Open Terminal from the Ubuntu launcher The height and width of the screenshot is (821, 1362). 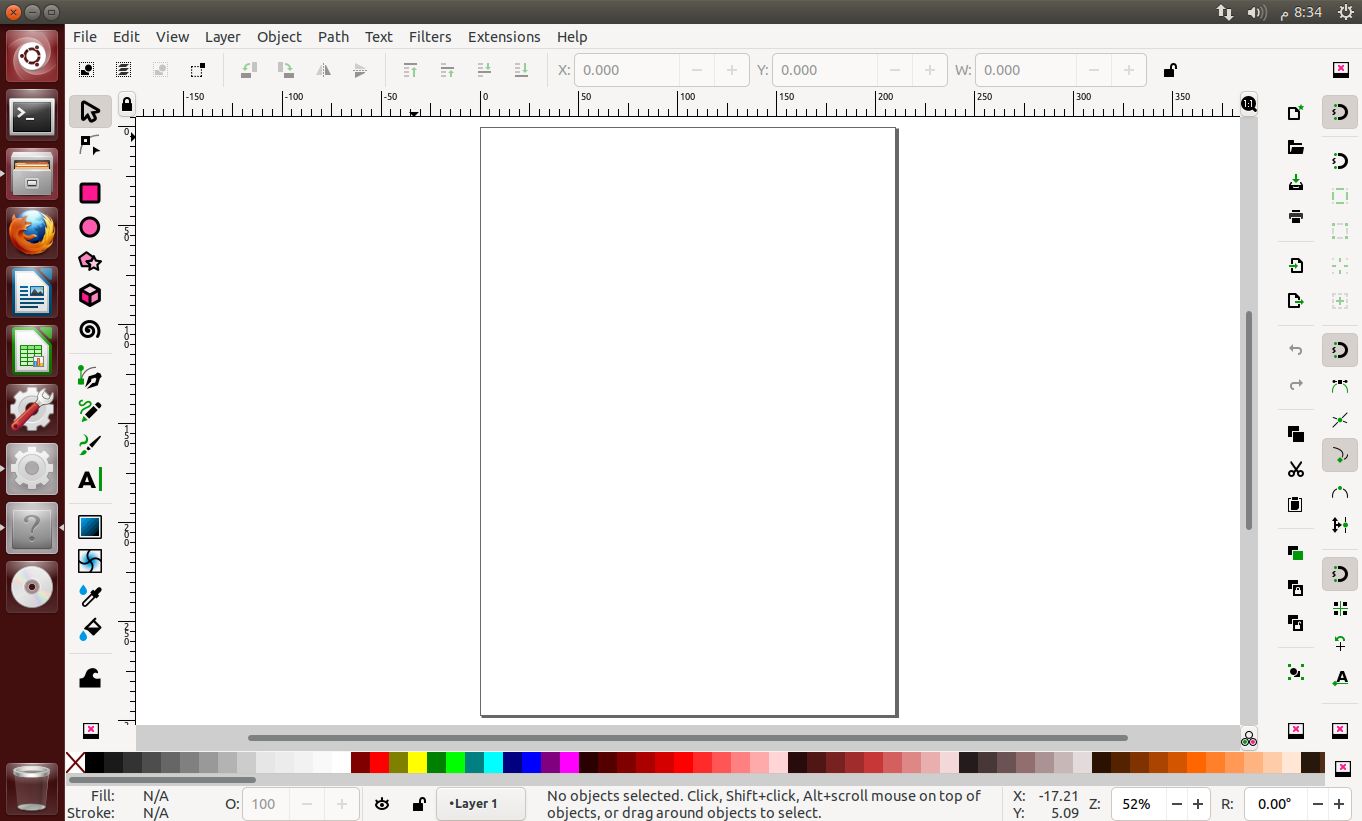tap(32, 116)
